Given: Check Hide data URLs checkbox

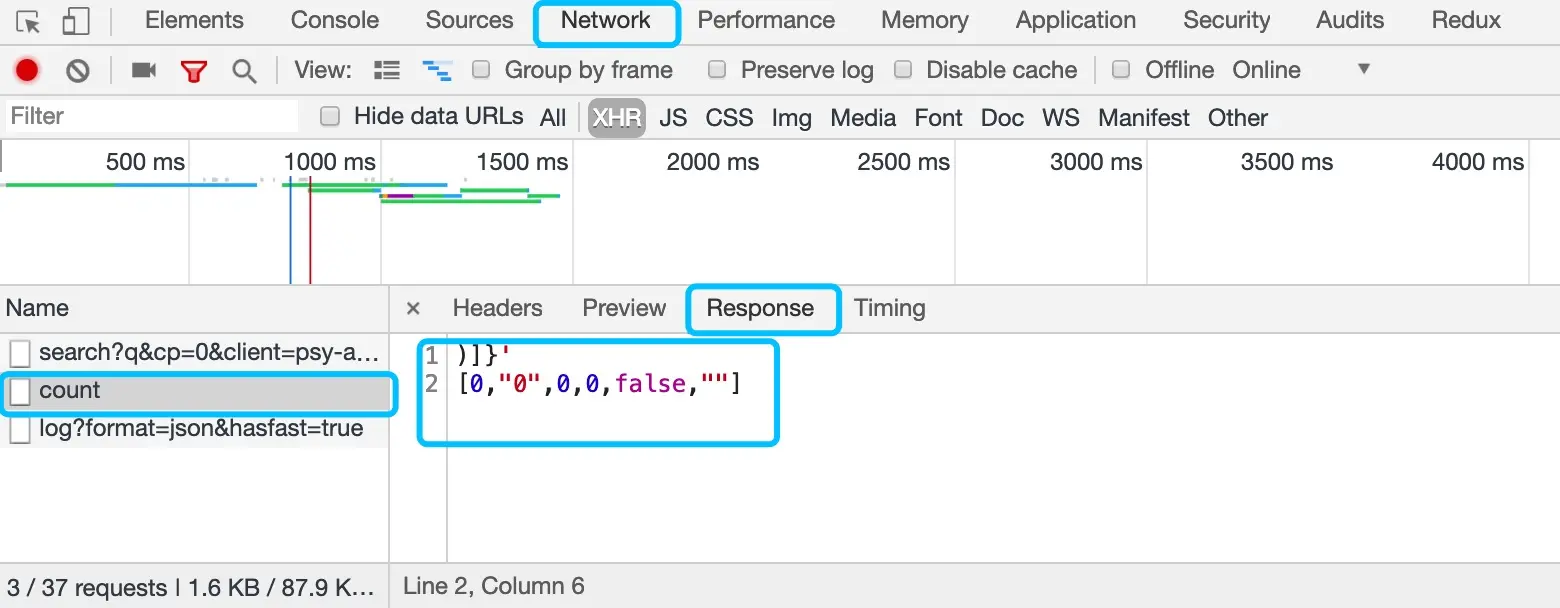Looking at the screenshot, I should (x=330, y=116).
